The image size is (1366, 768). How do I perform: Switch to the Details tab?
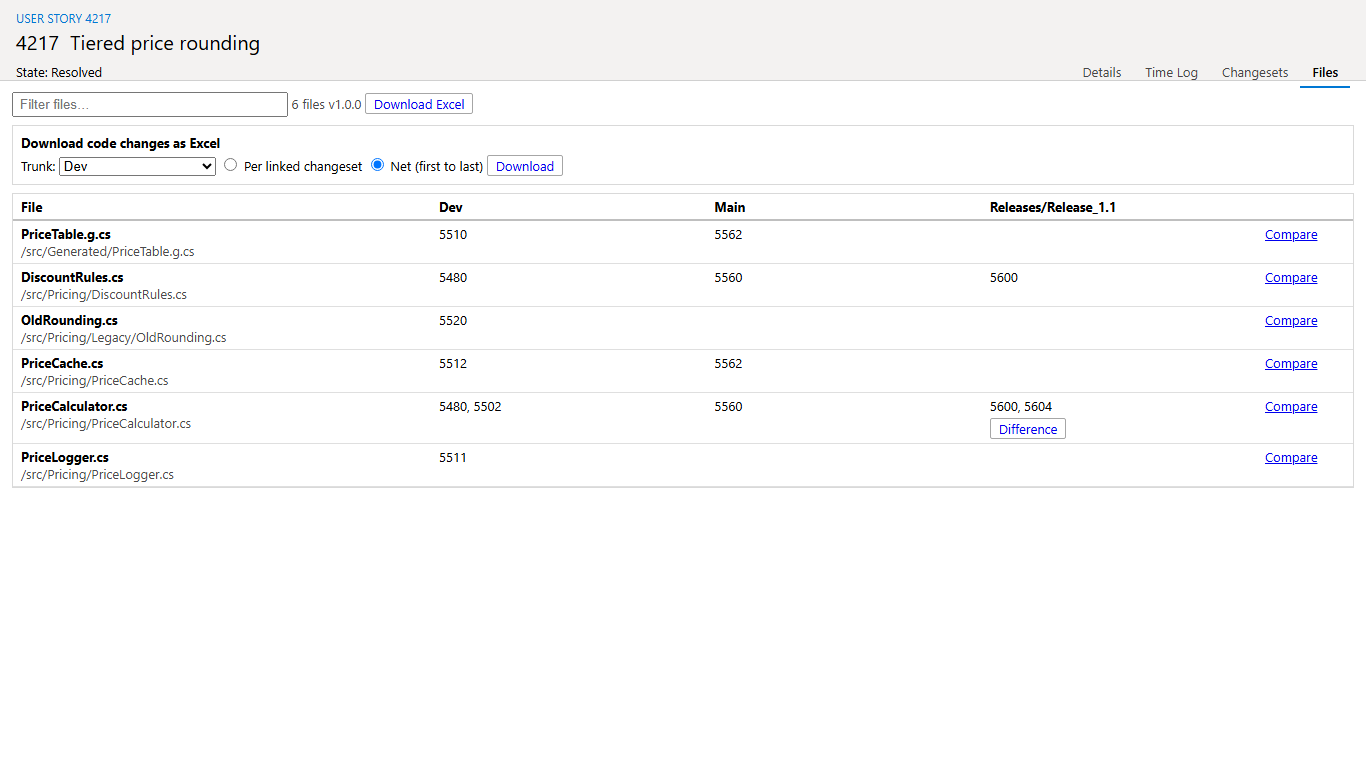coord(1102,72)
